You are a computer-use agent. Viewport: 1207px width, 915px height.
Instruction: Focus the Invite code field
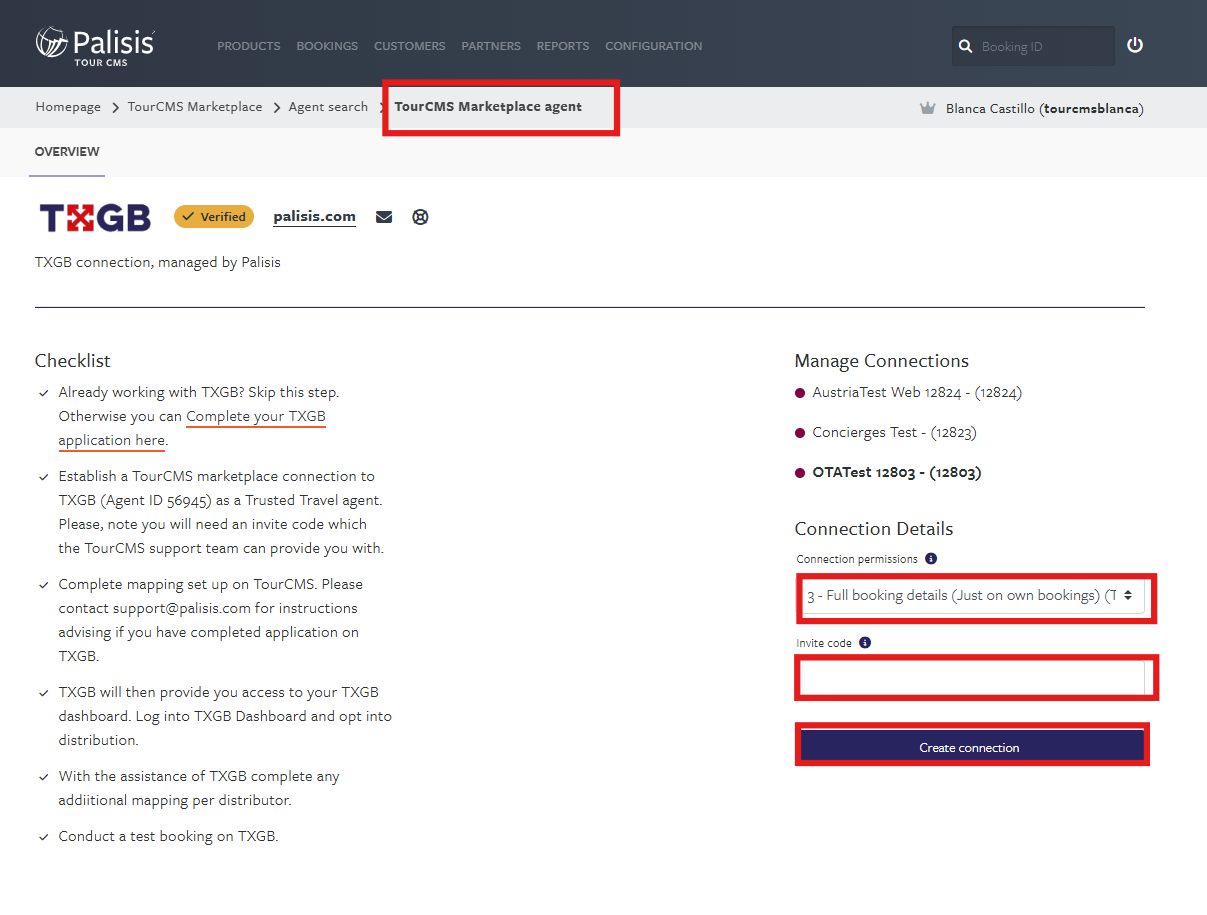pyautogui.click(x=972, y=678)
